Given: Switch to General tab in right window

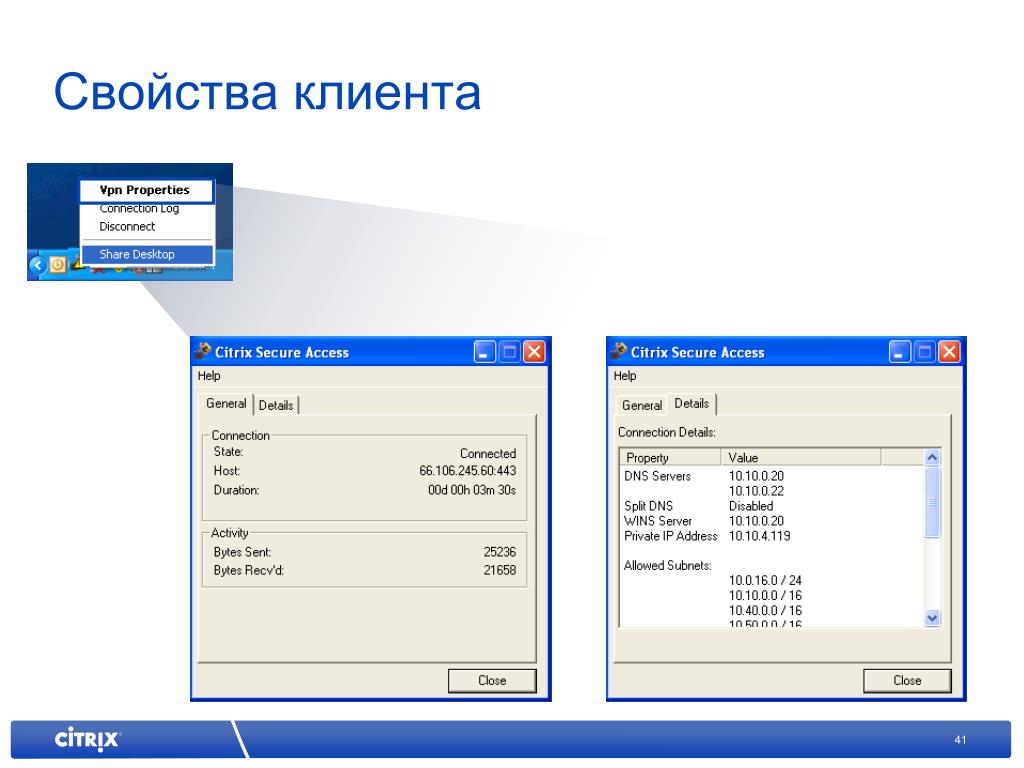Looking at the screenshot, I should click(642, 406).
